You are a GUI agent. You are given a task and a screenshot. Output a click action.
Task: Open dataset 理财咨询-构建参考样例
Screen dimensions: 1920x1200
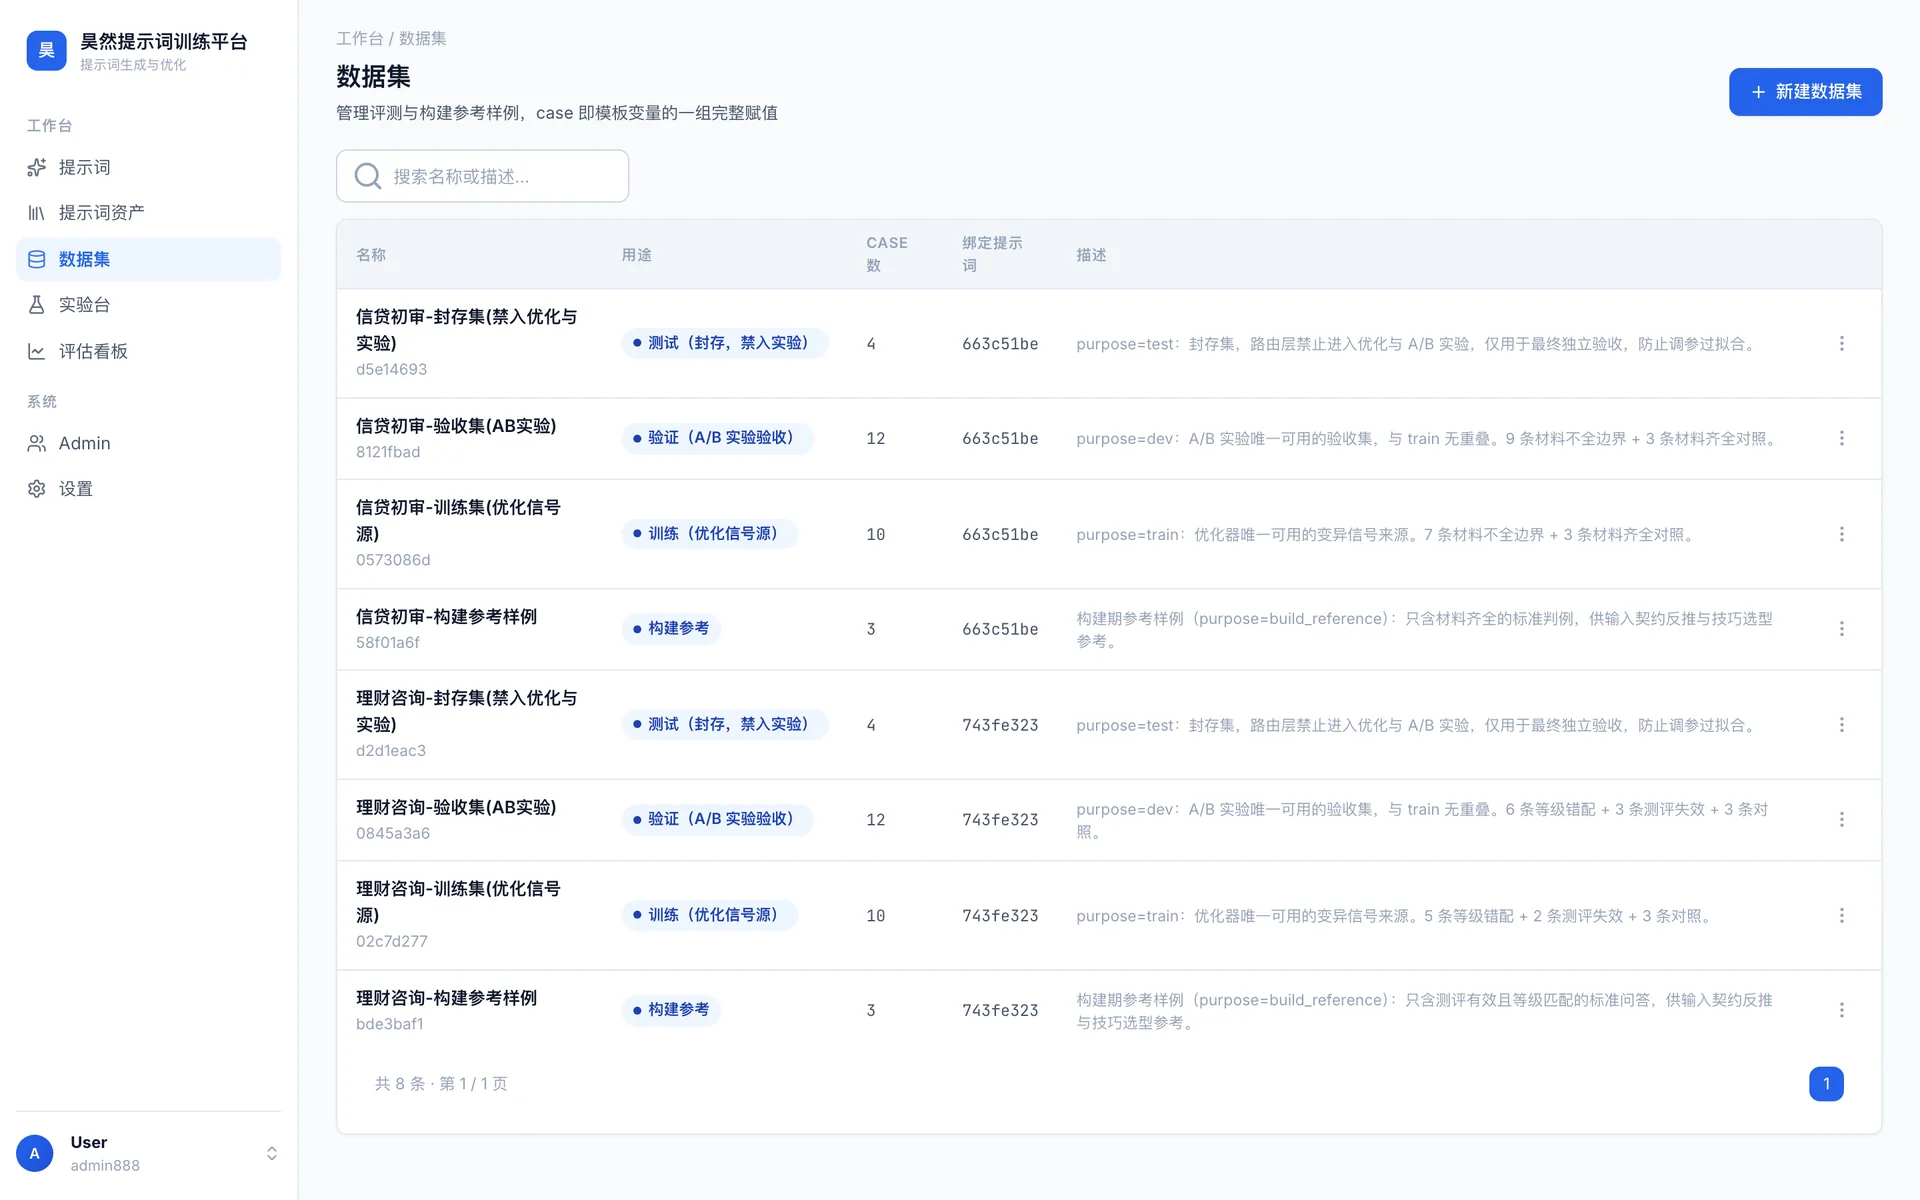point(446,998)
